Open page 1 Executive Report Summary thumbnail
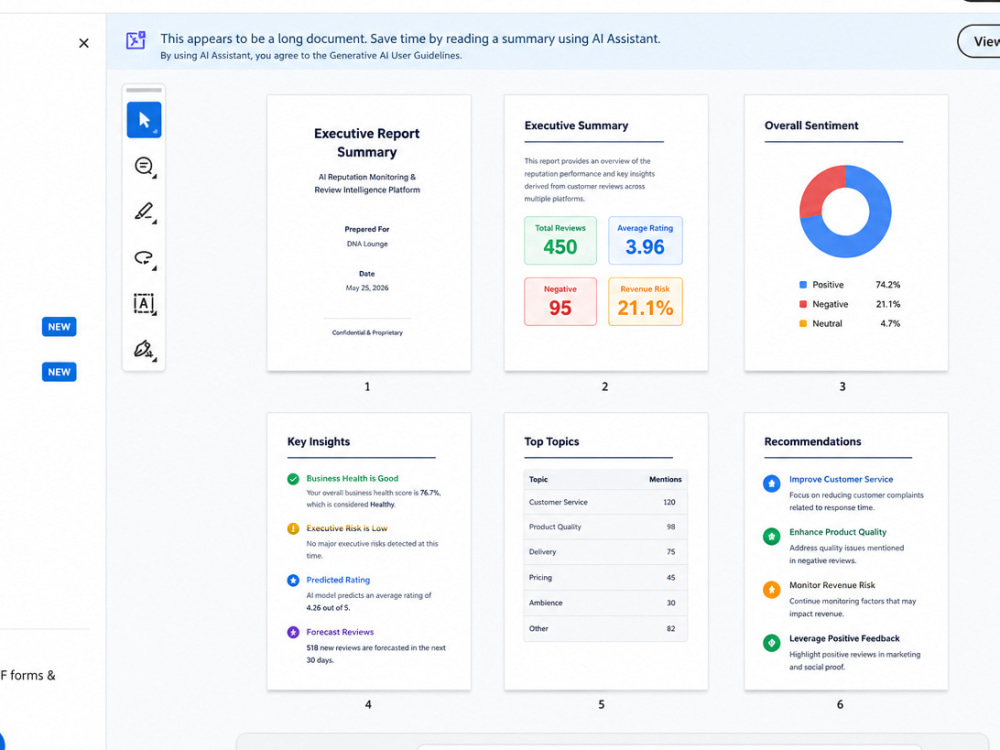Image resolution: width=1000 pixels, height=750 pixels. pyautogui.click(x=369, y=233)
